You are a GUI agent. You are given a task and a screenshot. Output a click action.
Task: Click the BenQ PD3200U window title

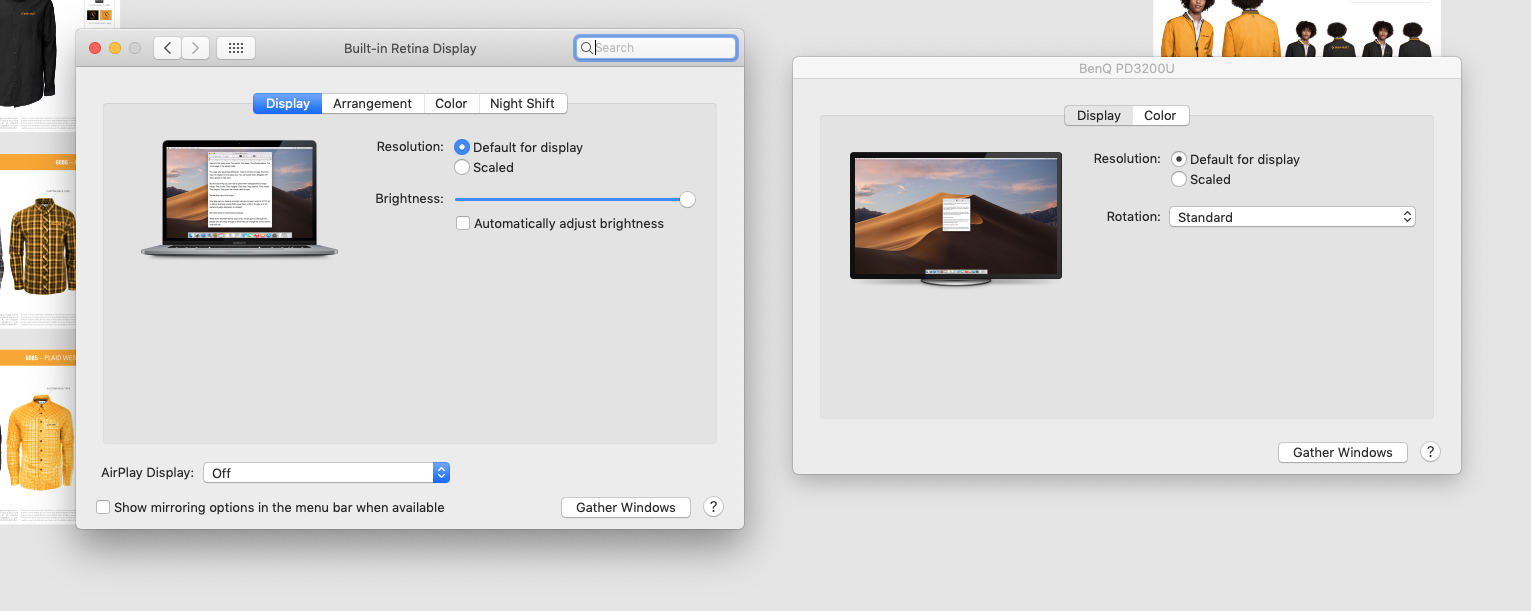(1126, 71)
